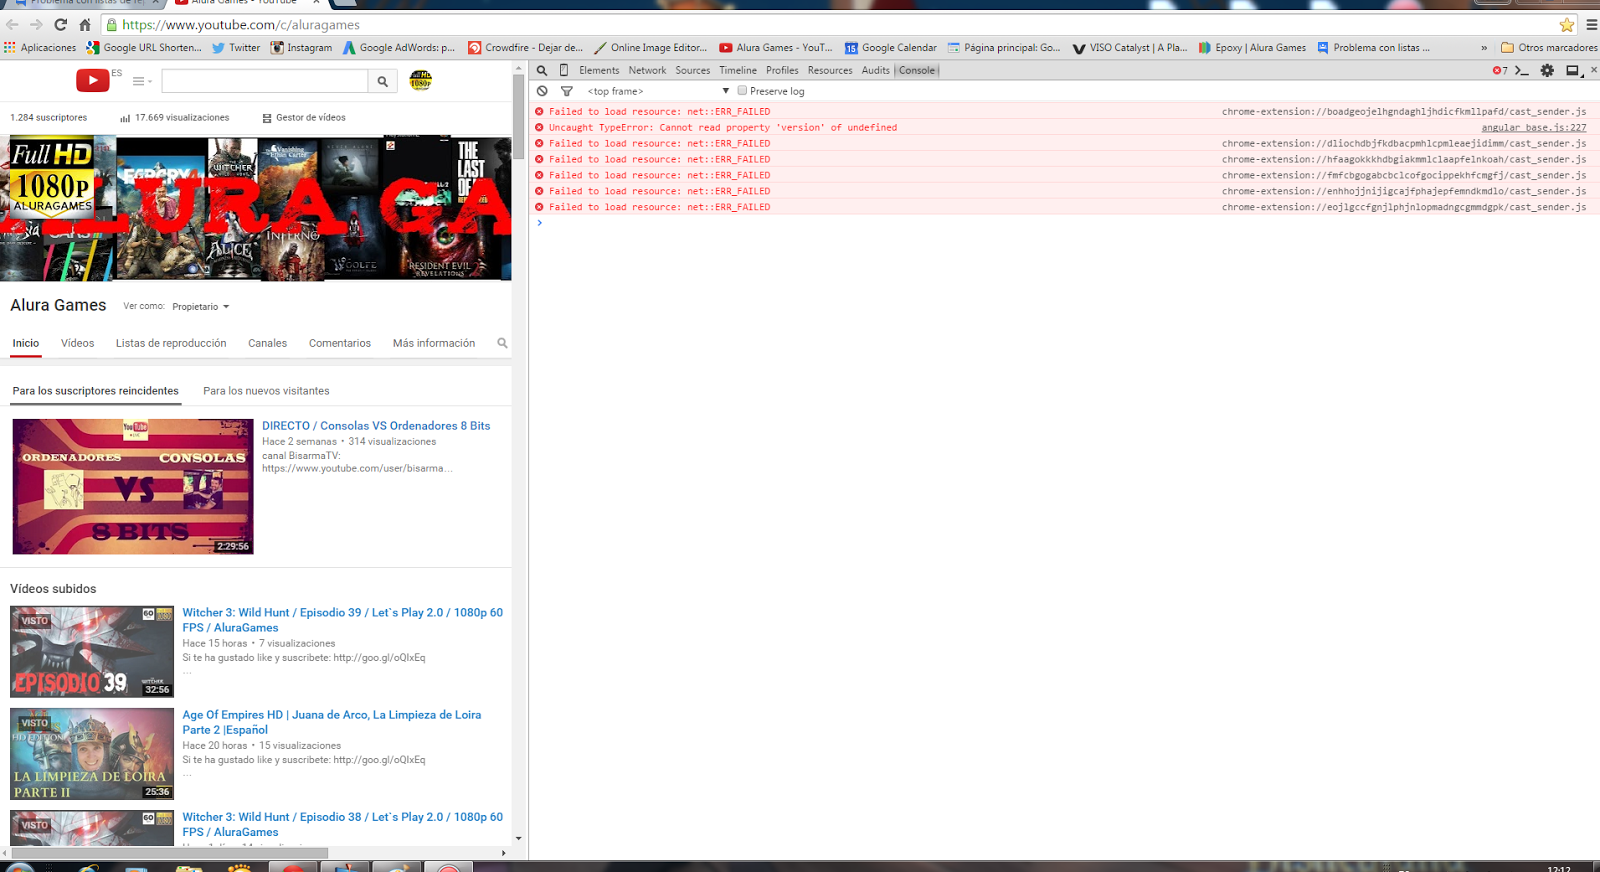The height and width of the screenshot is (872, 1600).
Task: Click the YouTube logo
Action: [93, 80]
